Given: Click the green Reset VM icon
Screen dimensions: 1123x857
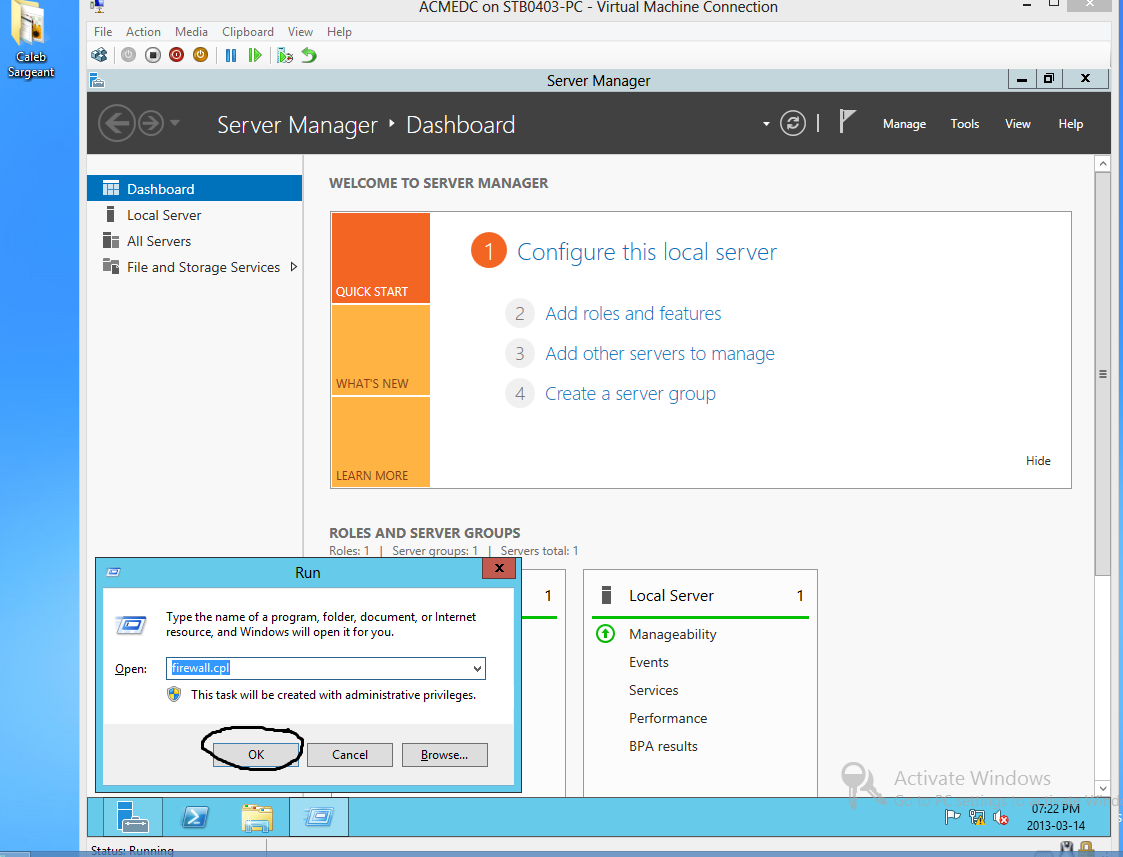Looking at the screenshot, I should pos(254,55).
